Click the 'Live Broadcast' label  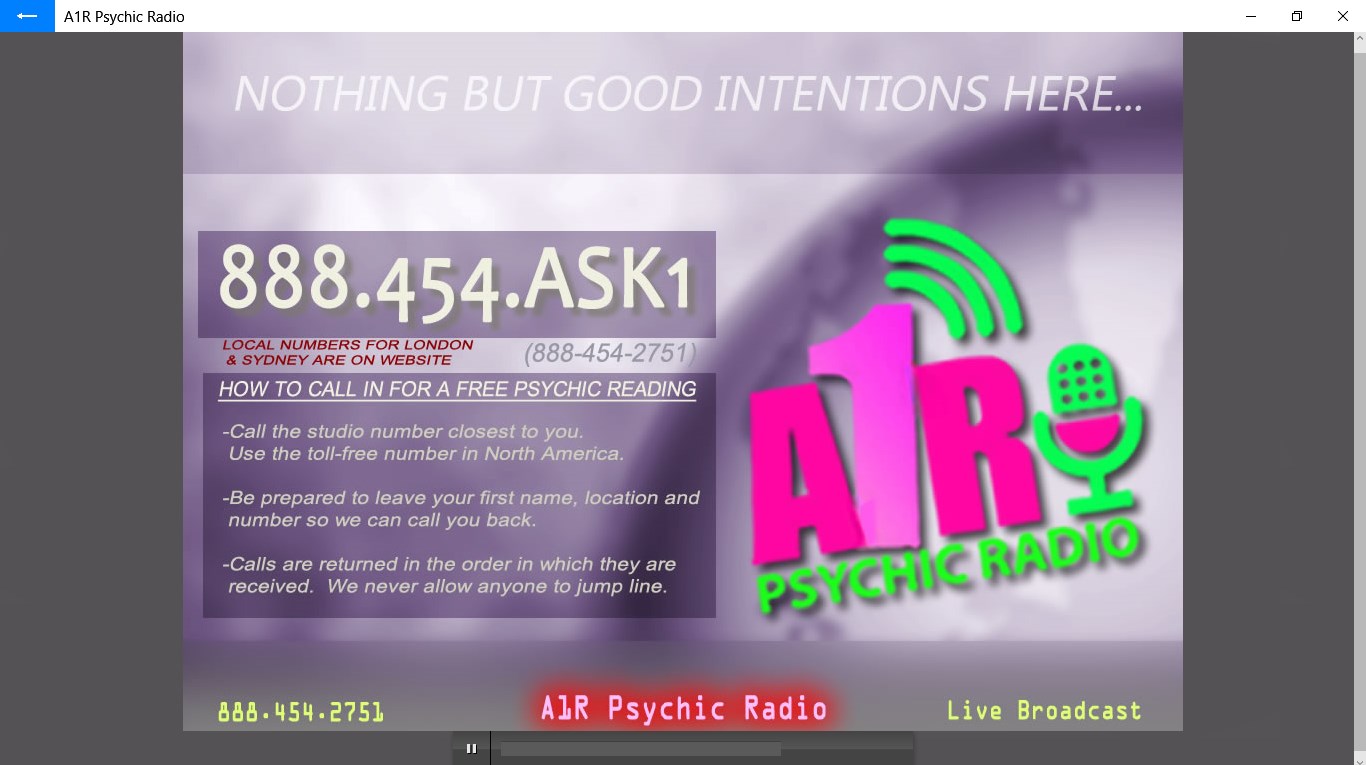point(1043,711)
